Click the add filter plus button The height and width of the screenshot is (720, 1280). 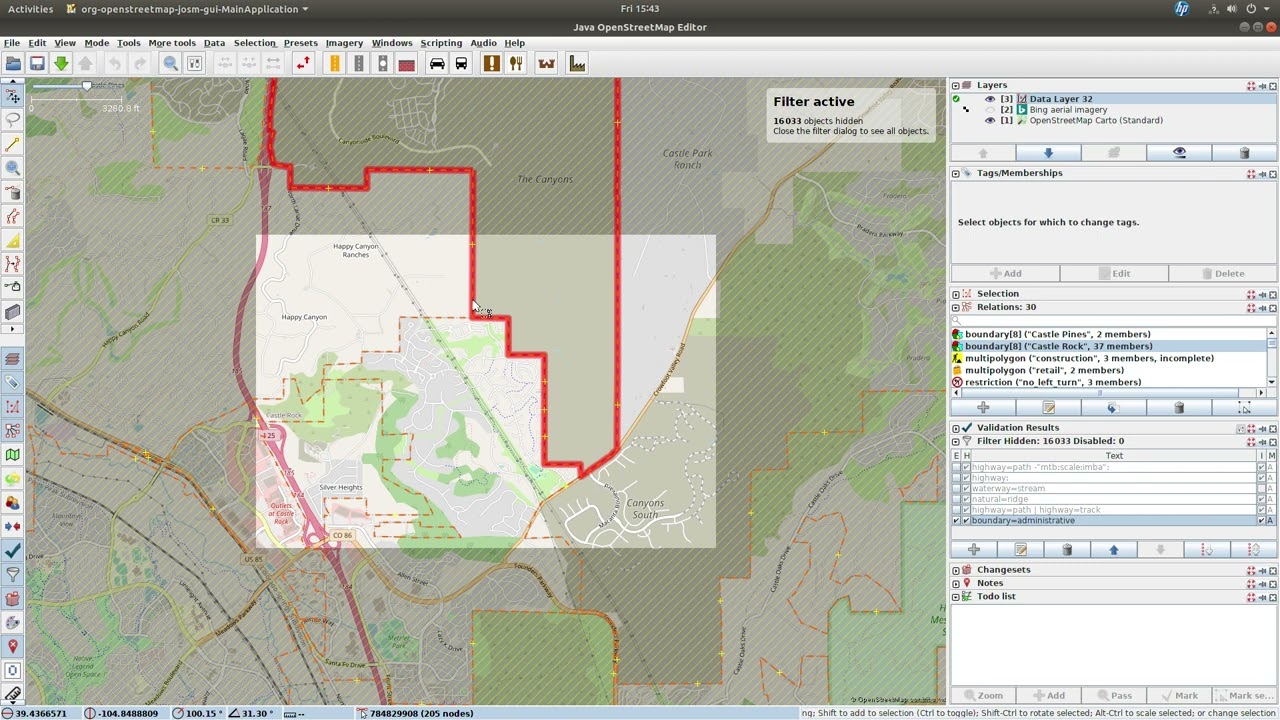[x=974, y=550]
